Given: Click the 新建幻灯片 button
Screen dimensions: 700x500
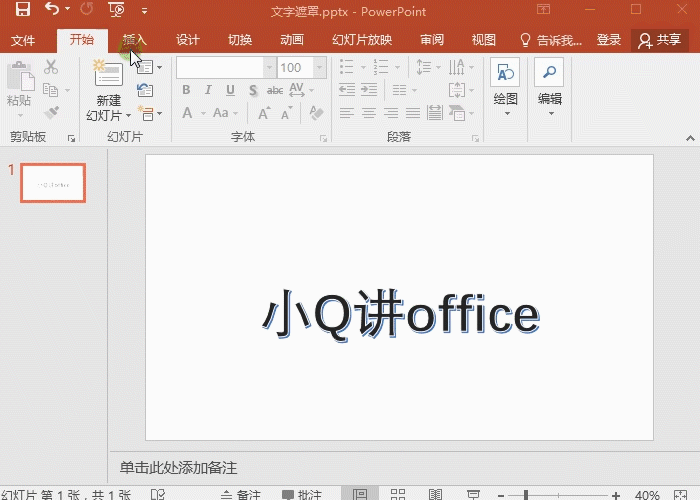Looking at the screenshot, I should (108, 91).
